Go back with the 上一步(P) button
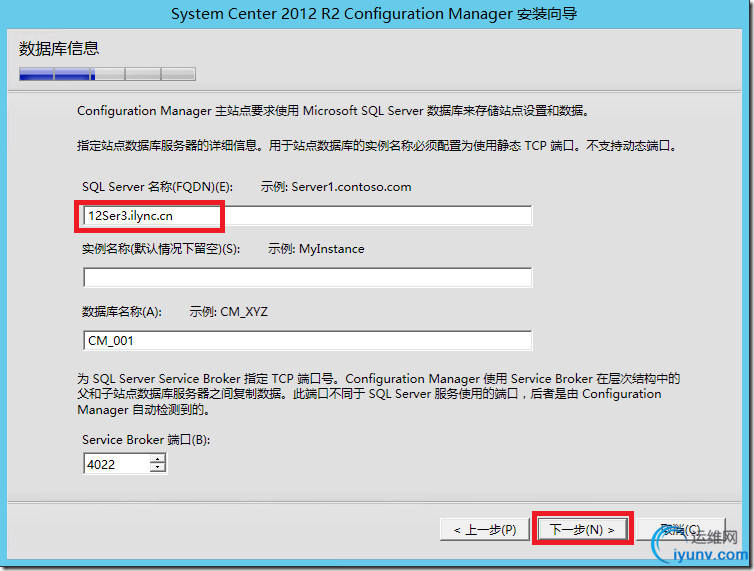The width and height of the screenshot is (754, 571). 485,530
